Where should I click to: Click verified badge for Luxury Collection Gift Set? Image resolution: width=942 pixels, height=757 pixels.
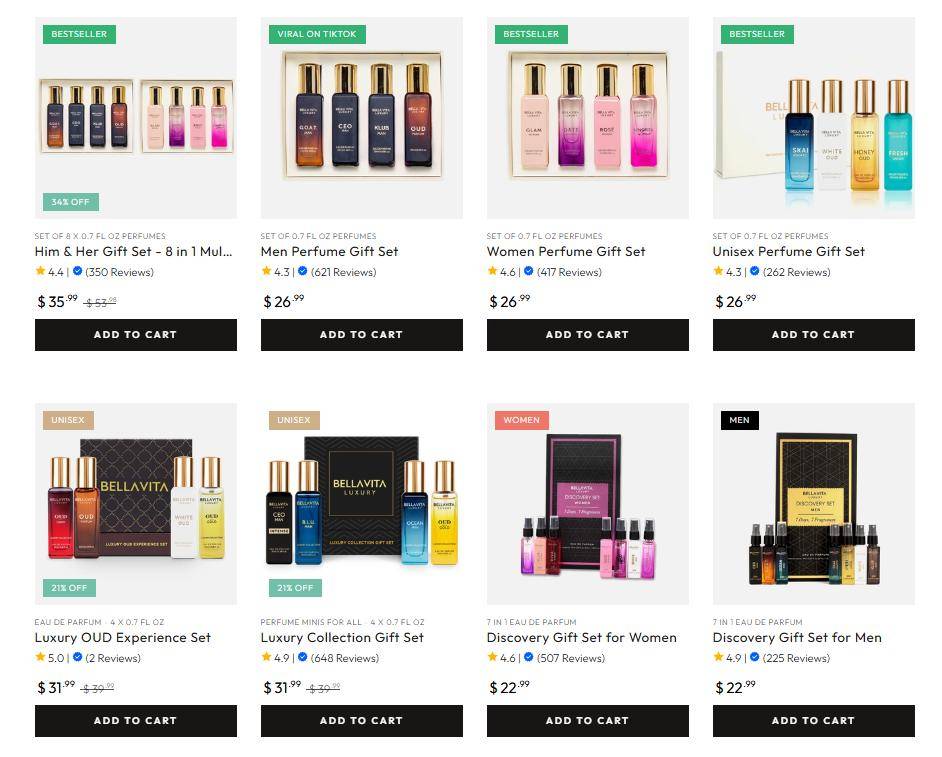click(303, 657)
